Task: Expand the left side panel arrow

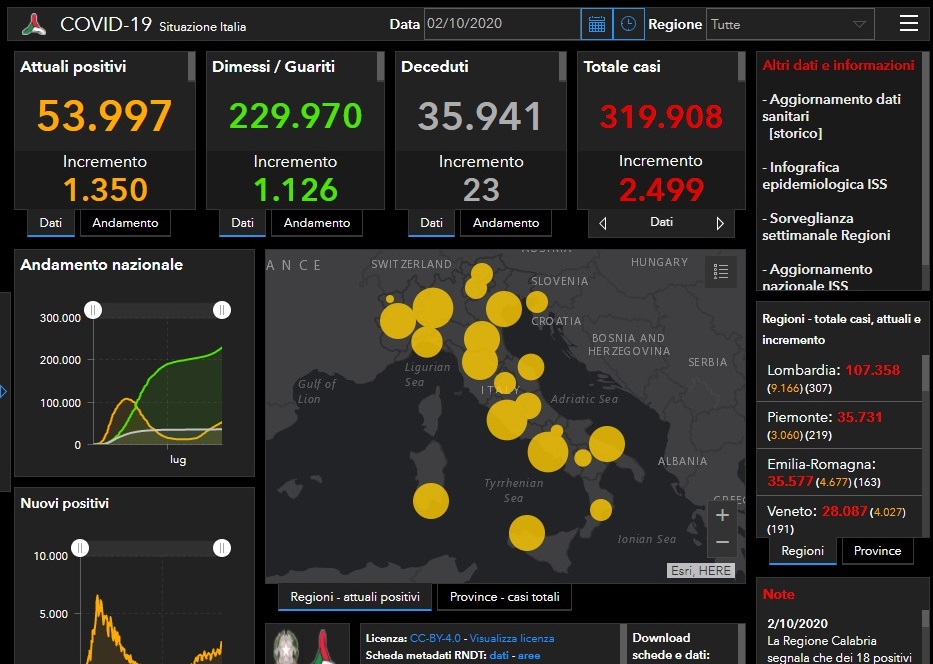Action: [3, 391]
